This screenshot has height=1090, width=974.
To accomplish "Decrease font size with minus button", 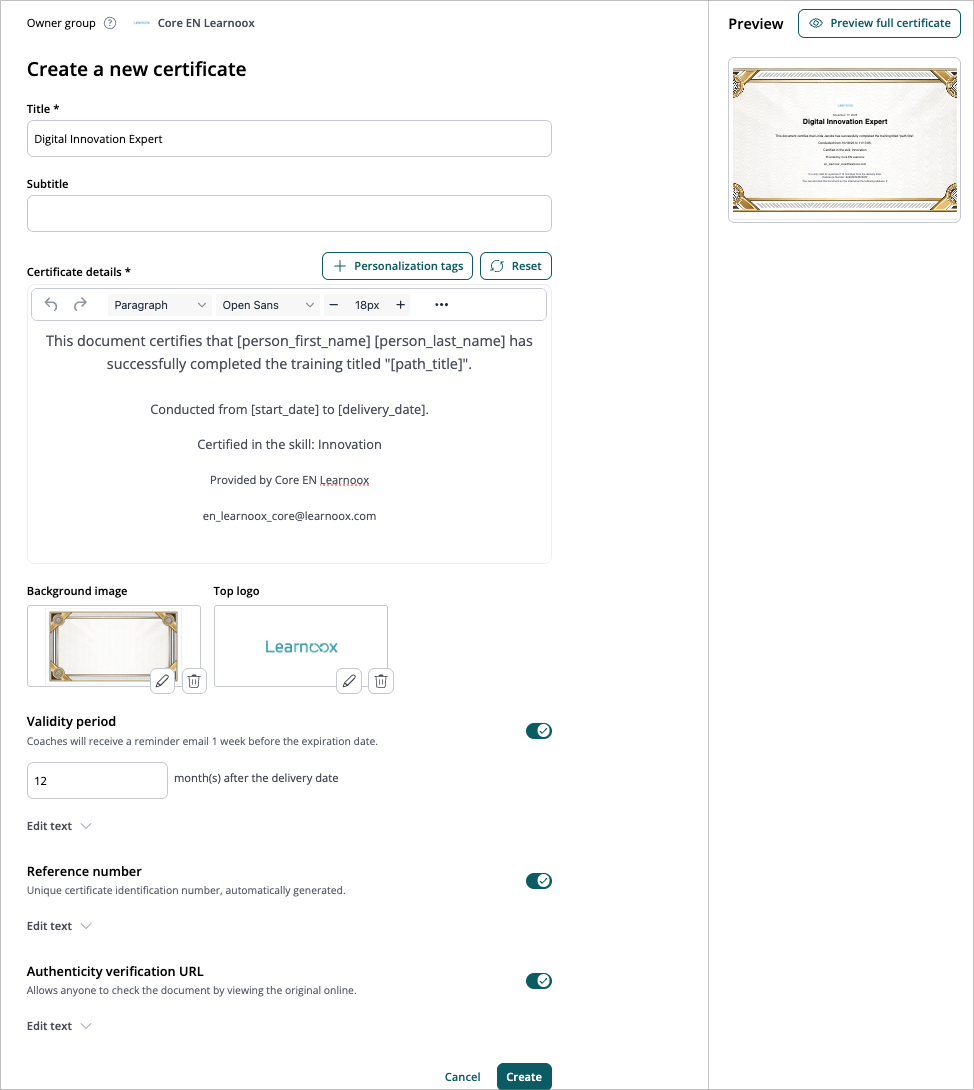I will pyautogui.click(x=334, y=304).
